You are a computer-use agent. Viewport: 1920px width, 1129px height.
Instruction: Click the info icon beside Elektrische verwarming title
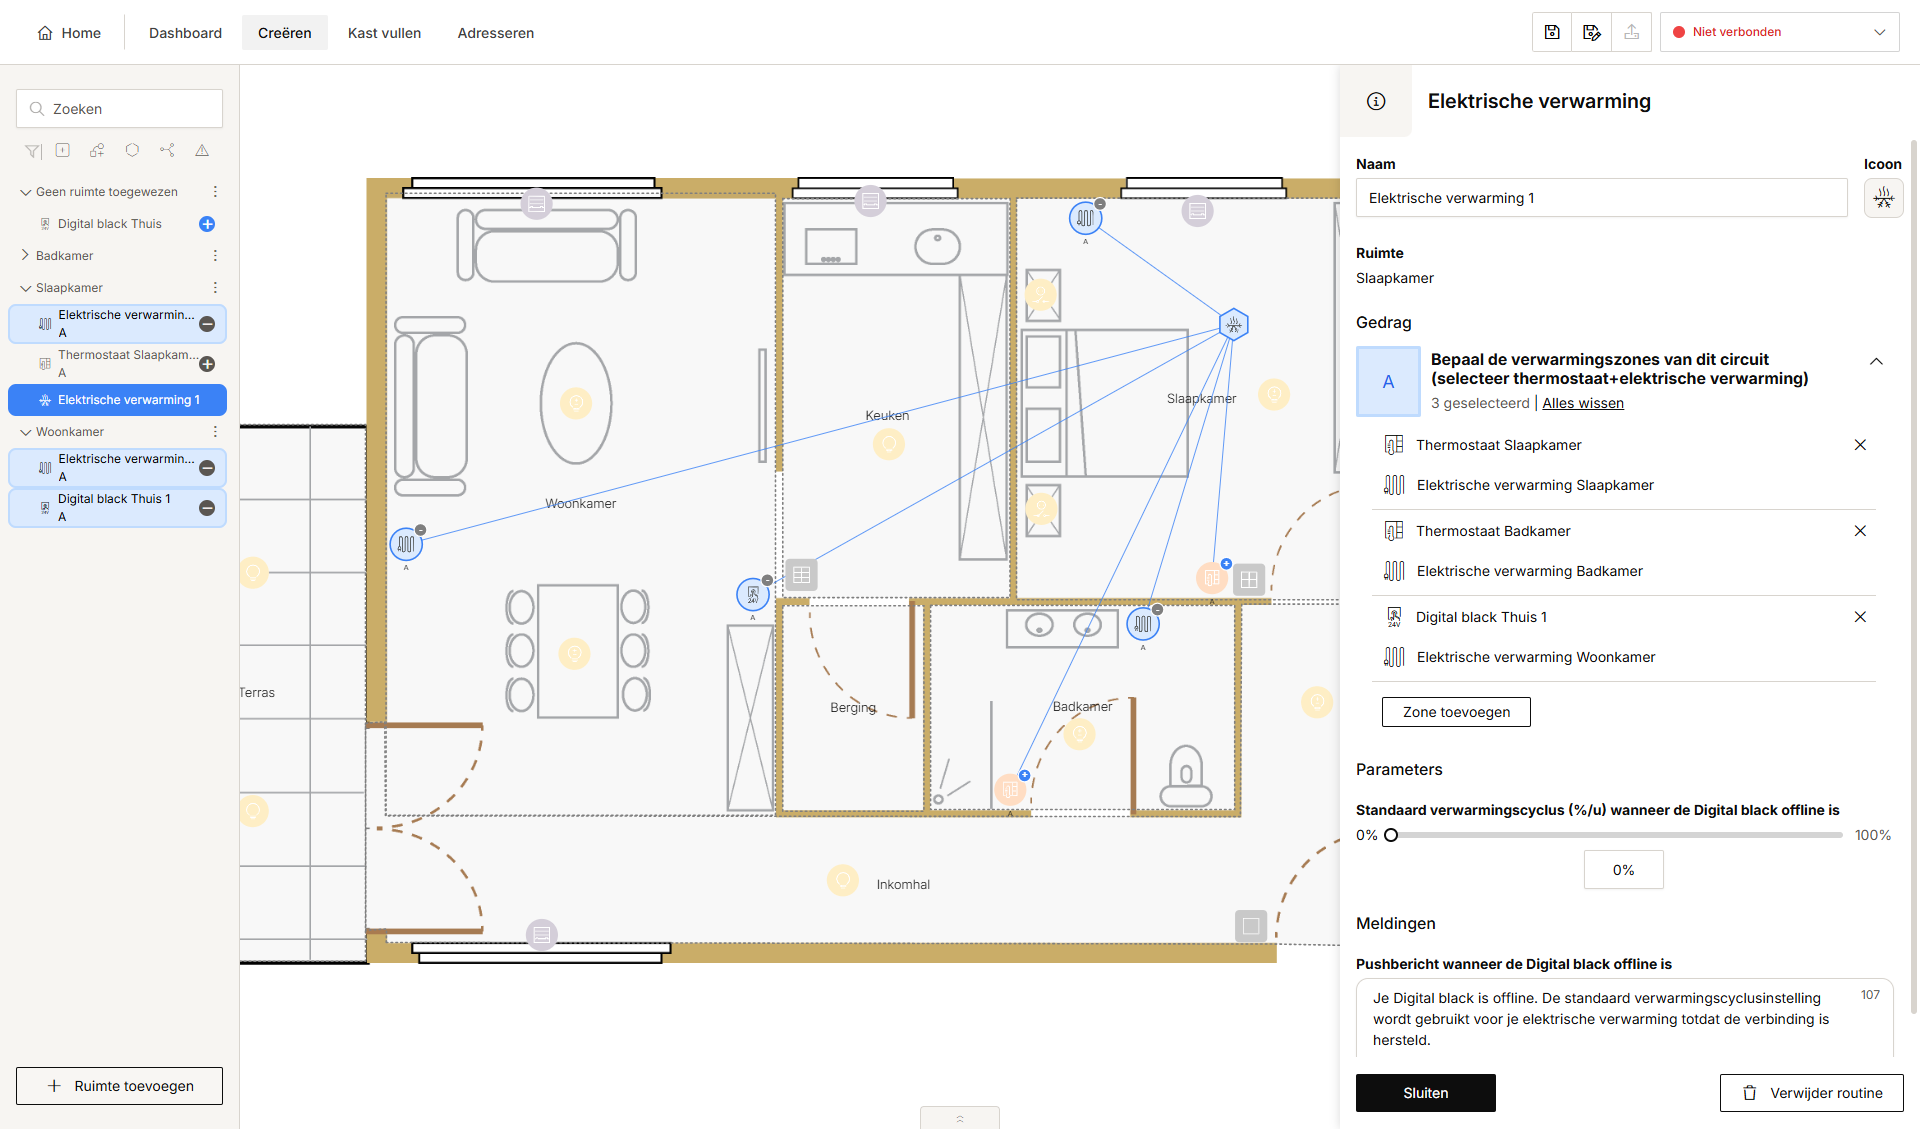click(1376, 101)
